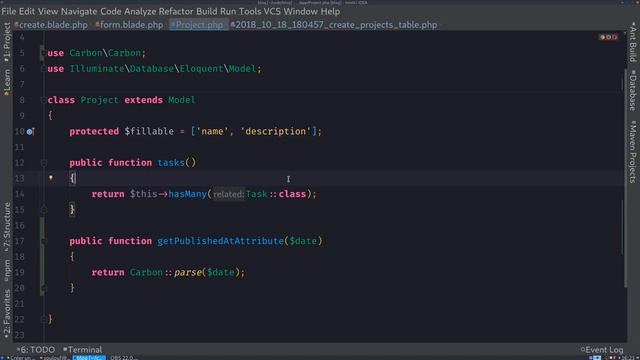This screenshot has width=640, height=360.
Task: Open the Window menu
Action: (x=301, y=11)
